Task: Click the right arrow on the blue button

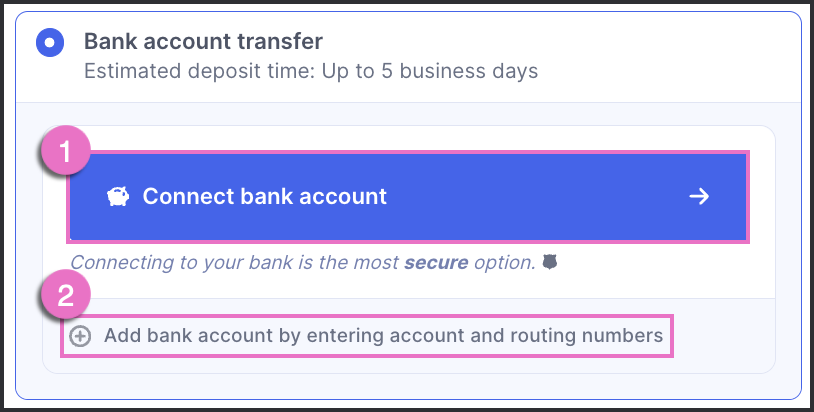Action: 699,197
